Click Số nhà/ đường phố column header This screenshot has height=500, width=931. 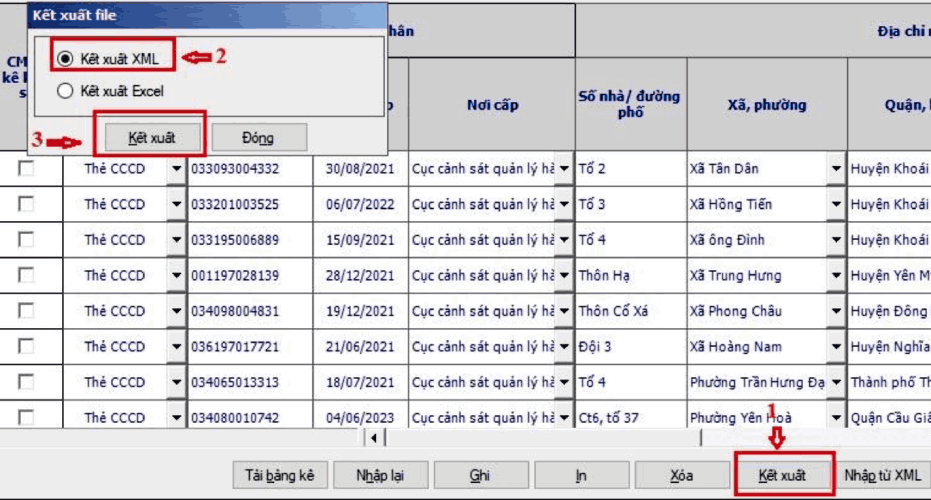(x=631, y=105)
